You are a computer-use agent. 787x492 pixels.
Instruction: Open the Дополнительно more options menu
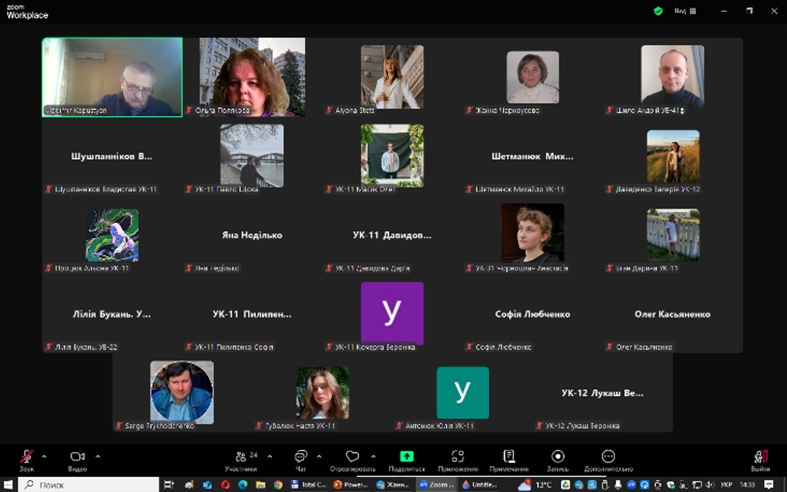[609, 459]
